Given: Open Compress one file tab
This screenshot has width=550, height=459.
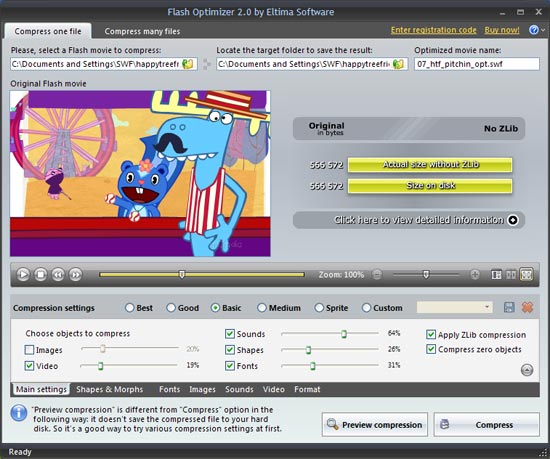Looking at the screenshot, I should (x=48, y=31).
